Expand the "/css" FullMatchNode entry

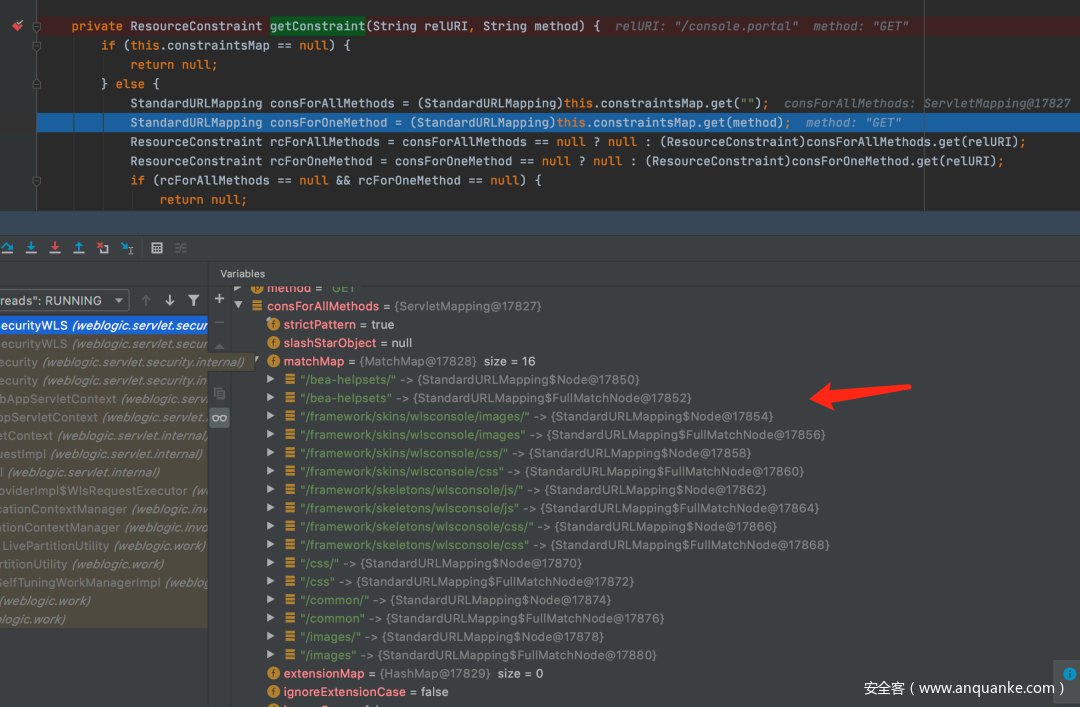(x=271, y=581)
